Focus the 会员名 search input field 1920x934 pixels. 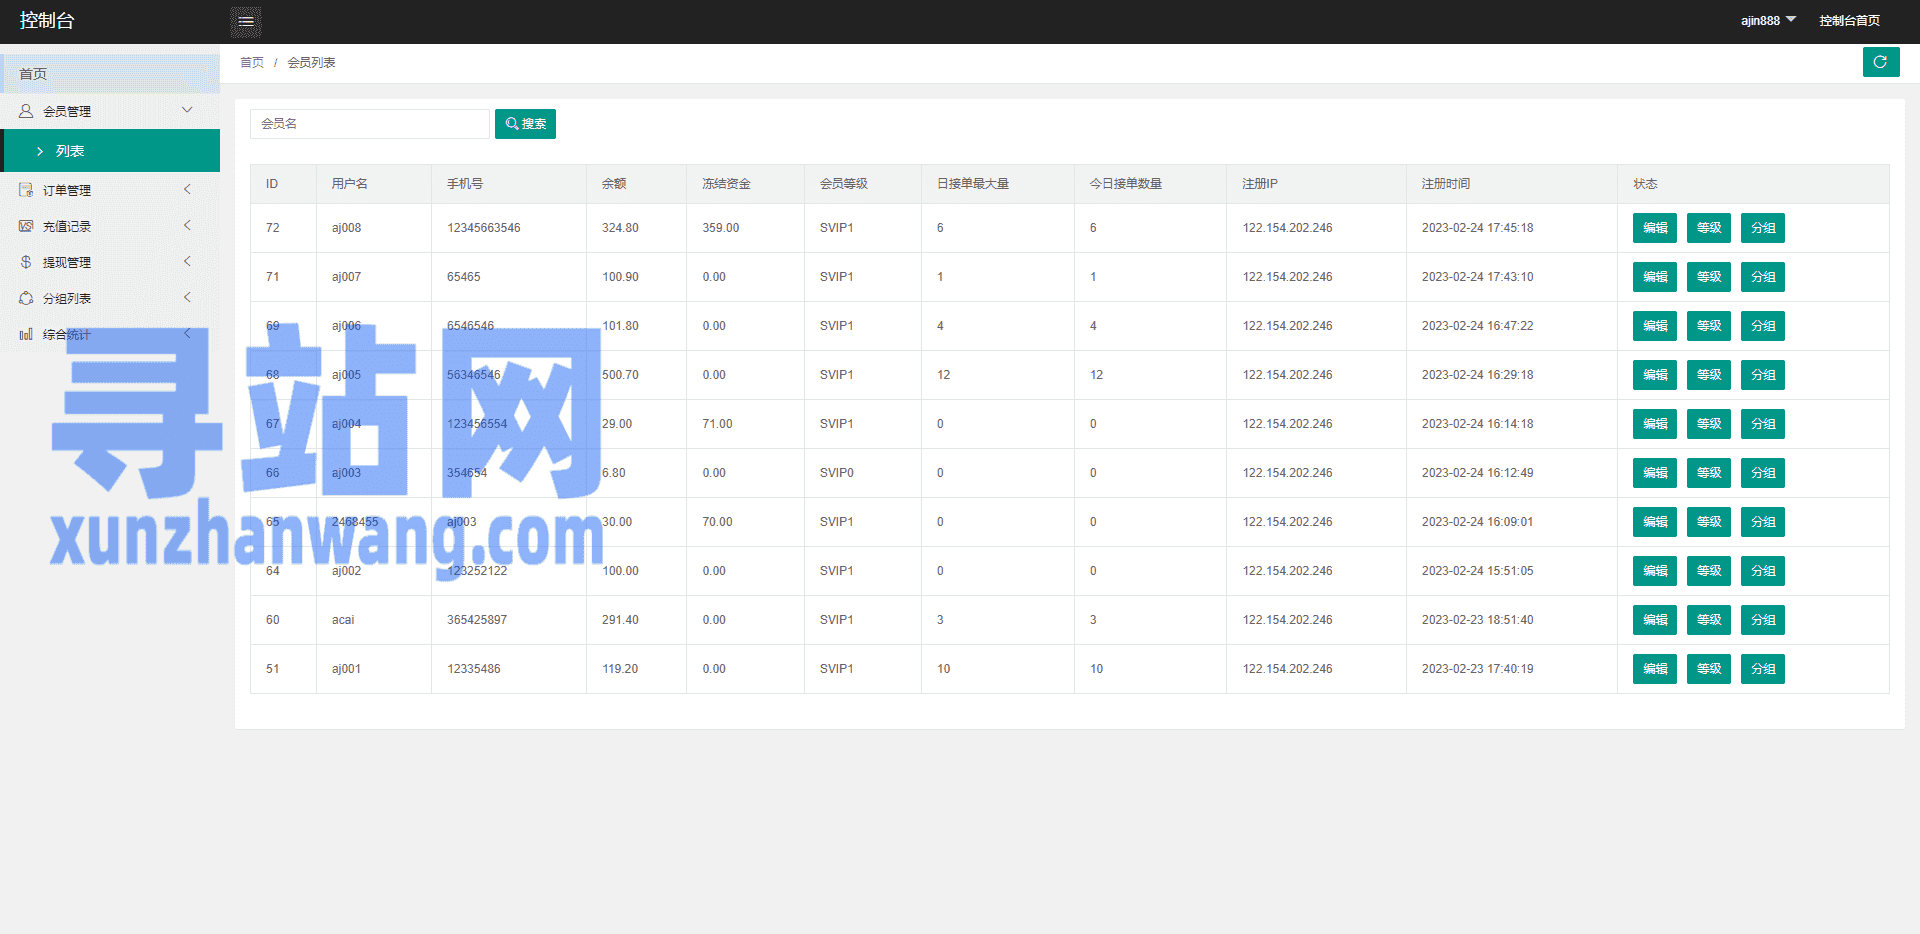click(369, 124)
